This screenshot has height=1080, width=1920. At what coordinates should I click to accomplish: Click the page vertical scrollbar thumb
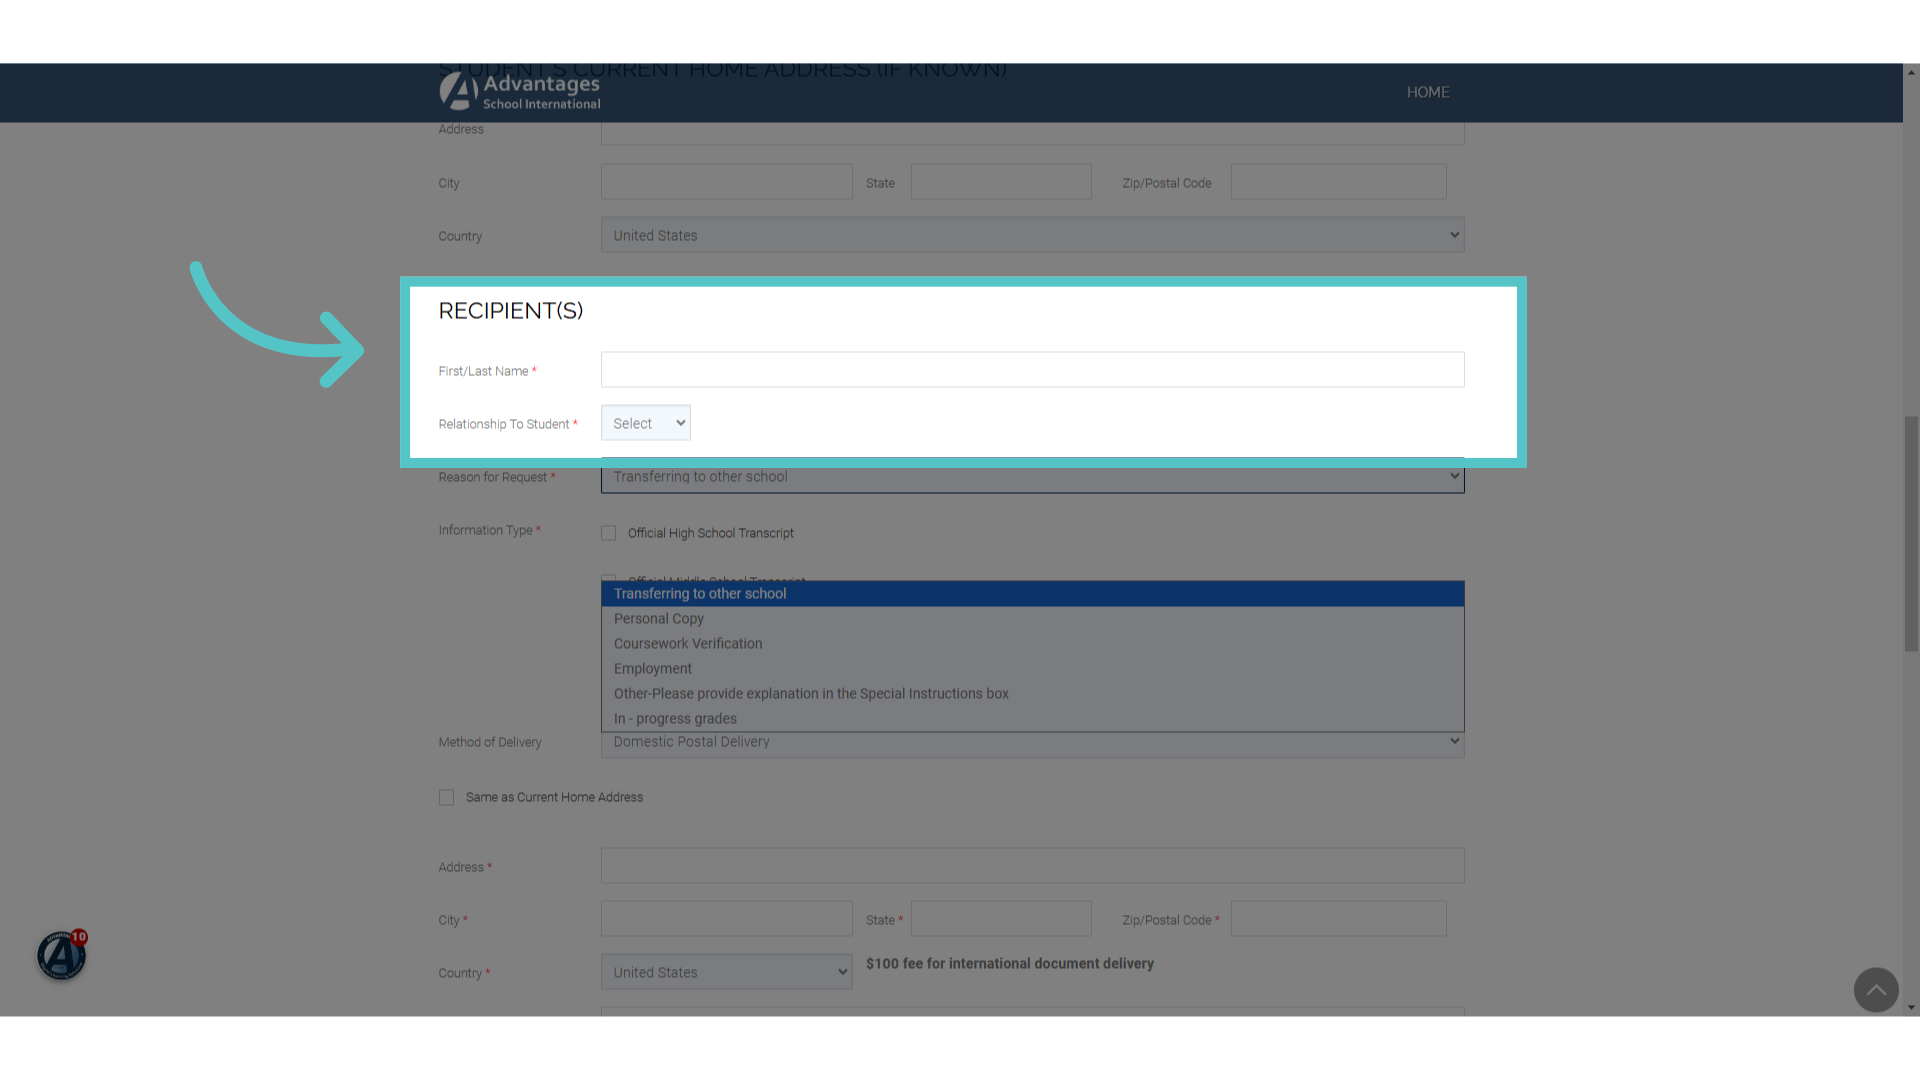[x=1911, y=534]
